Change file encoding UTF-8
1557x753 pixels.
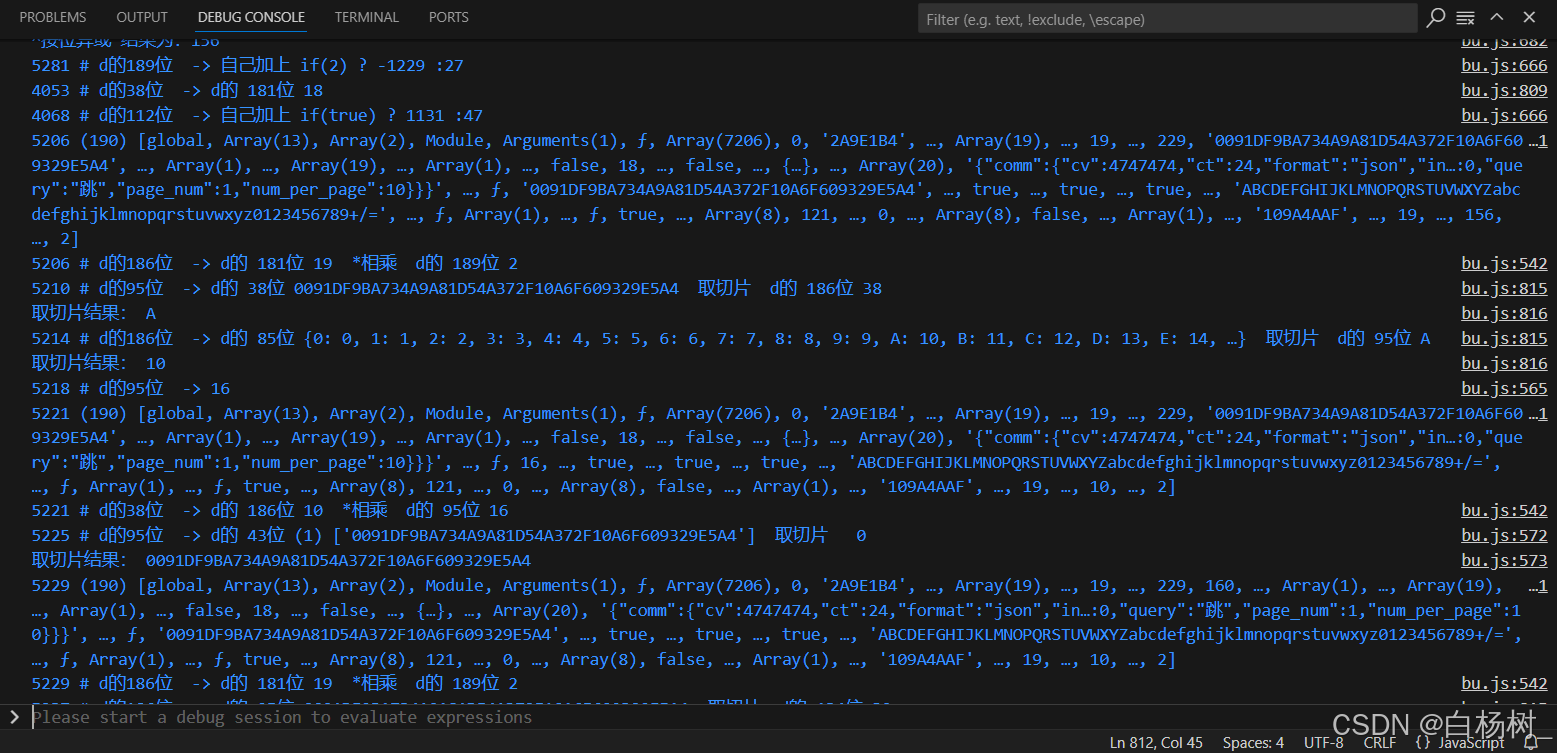tap(1324, 742)
